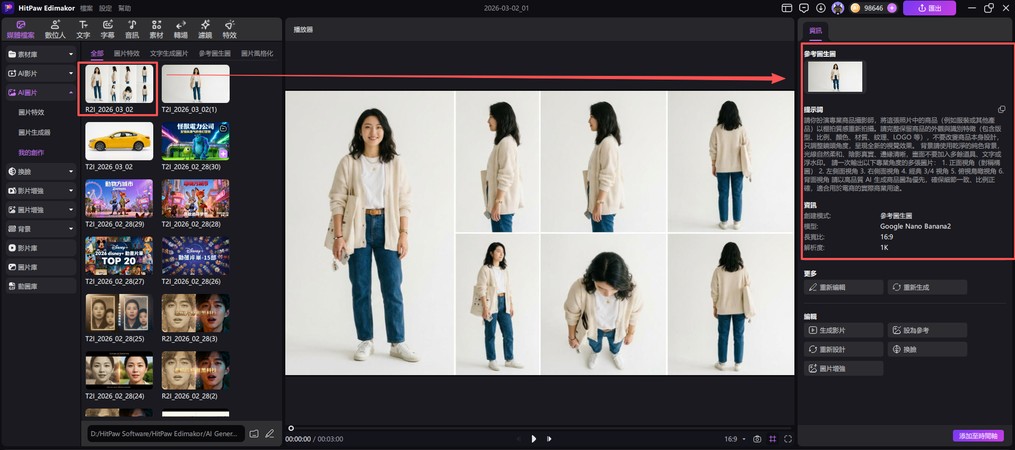
Task: Copy the prompt with the copy icon
Action: [1001, 109]
